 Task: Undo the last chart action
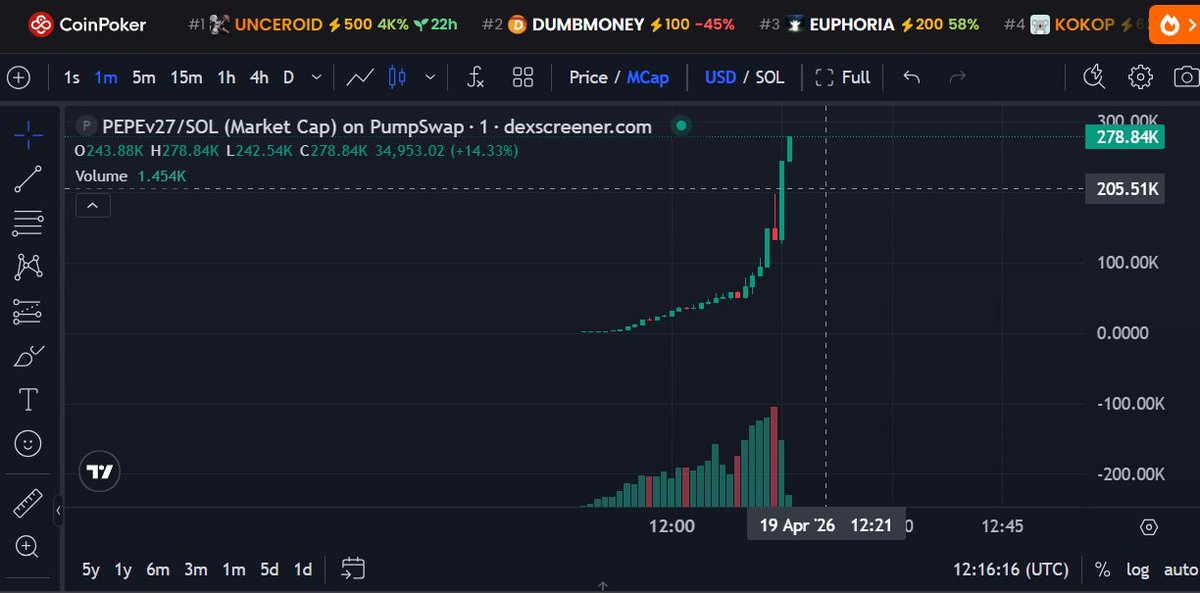click(911, 77)
